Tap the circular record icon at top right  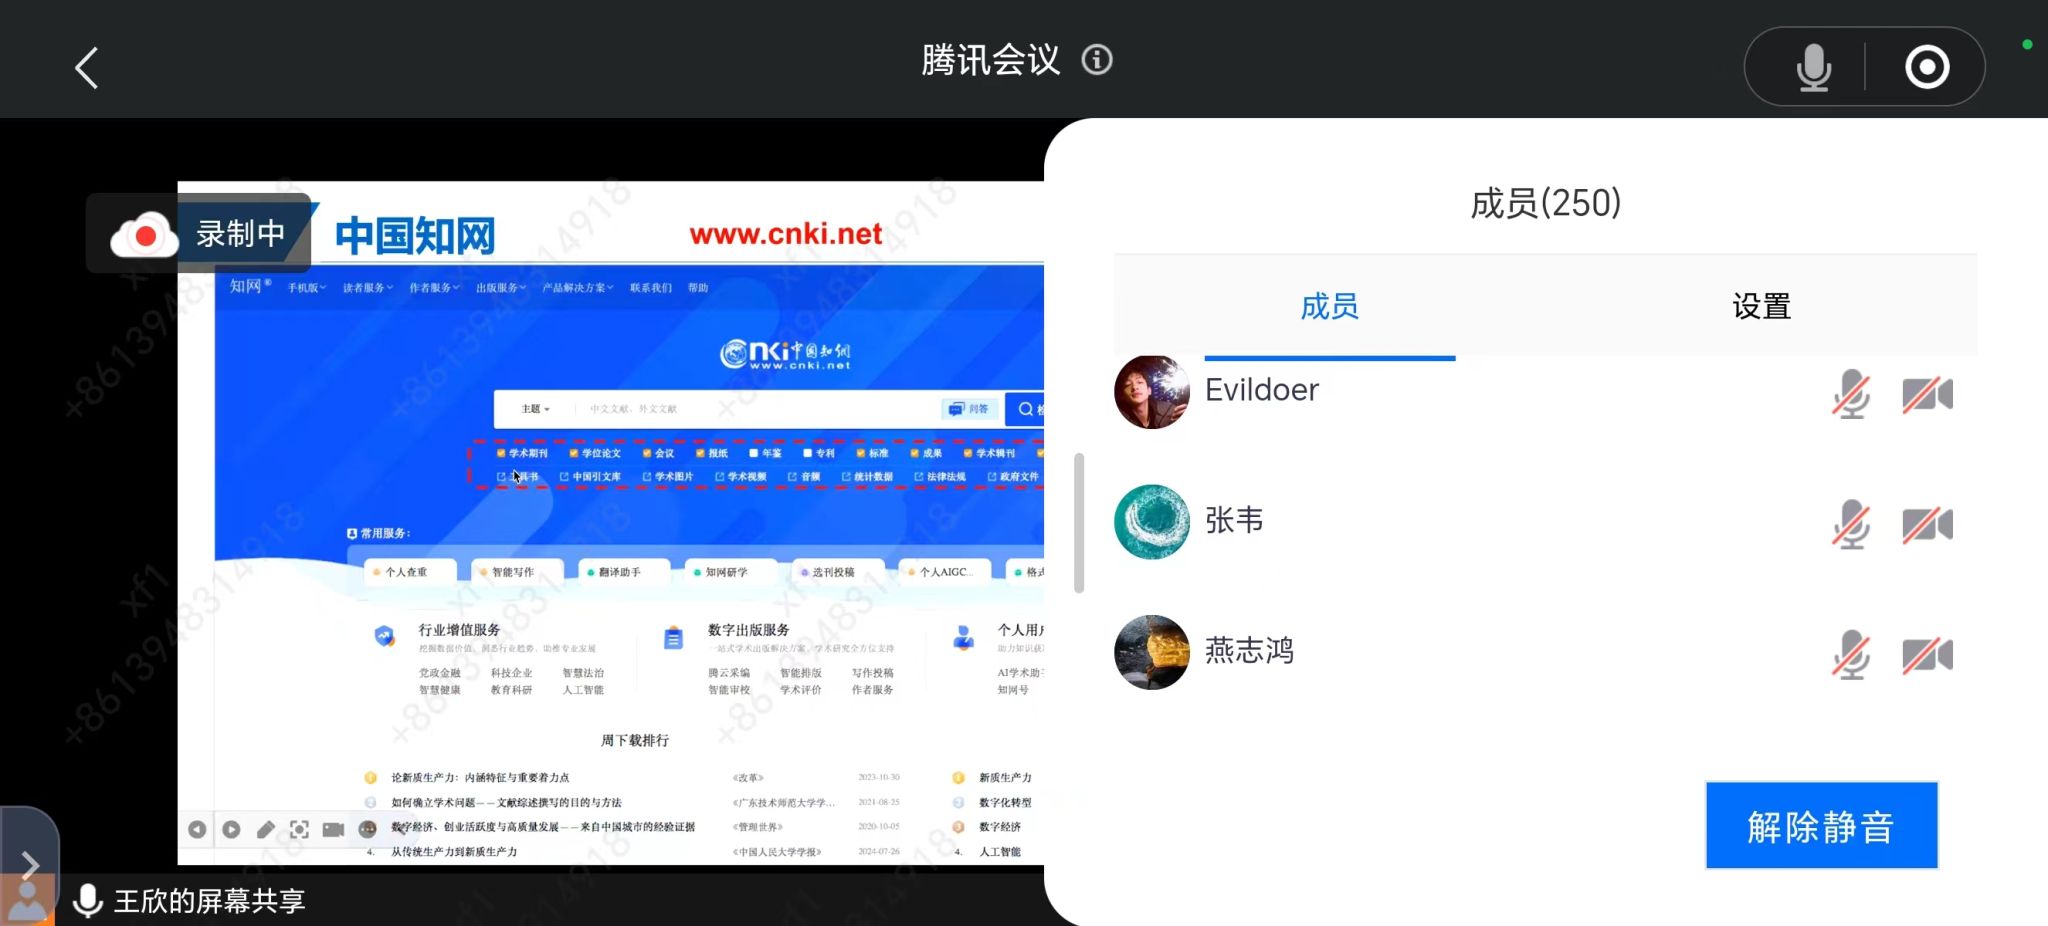click(x=1926, y=68)
